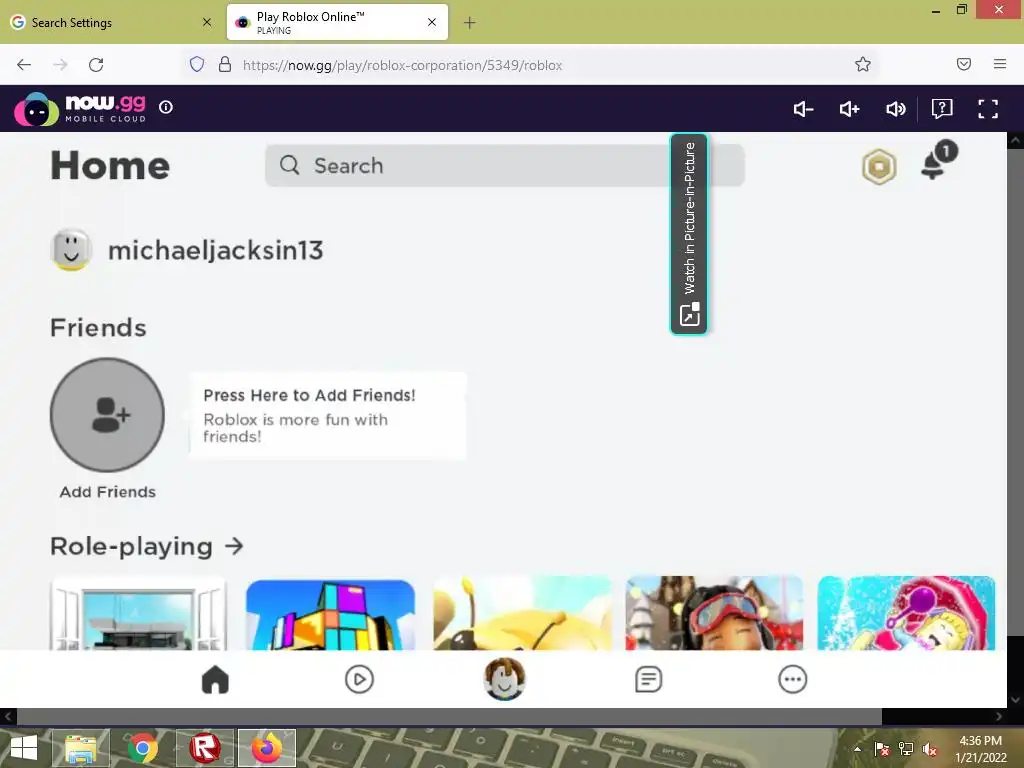Screen dimensions: 1024x768
Task: Open Google Chrome from the taskbar
Action: 143,748
